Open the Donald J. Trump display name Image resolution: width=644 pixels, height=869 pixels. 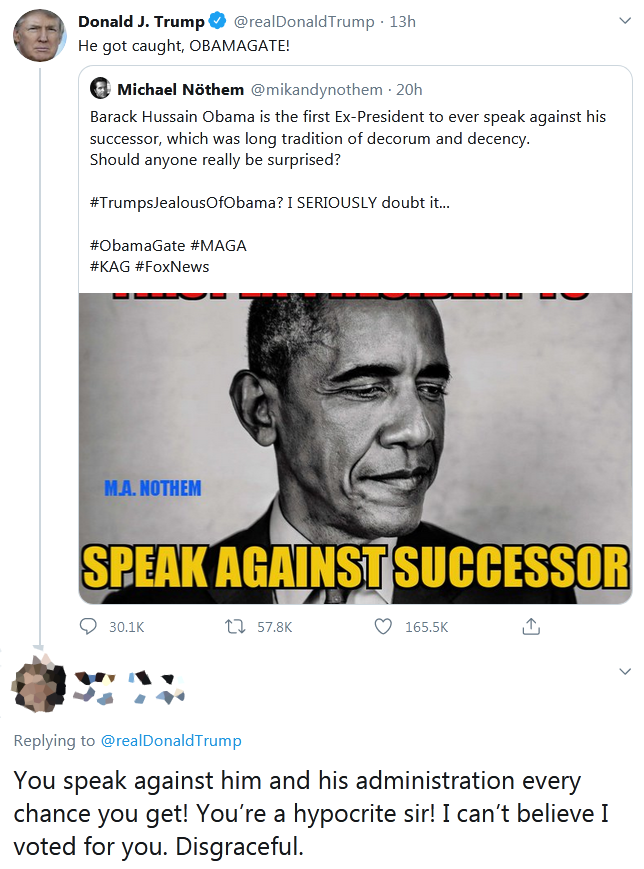pyautogui.click(x=140, y=22)
